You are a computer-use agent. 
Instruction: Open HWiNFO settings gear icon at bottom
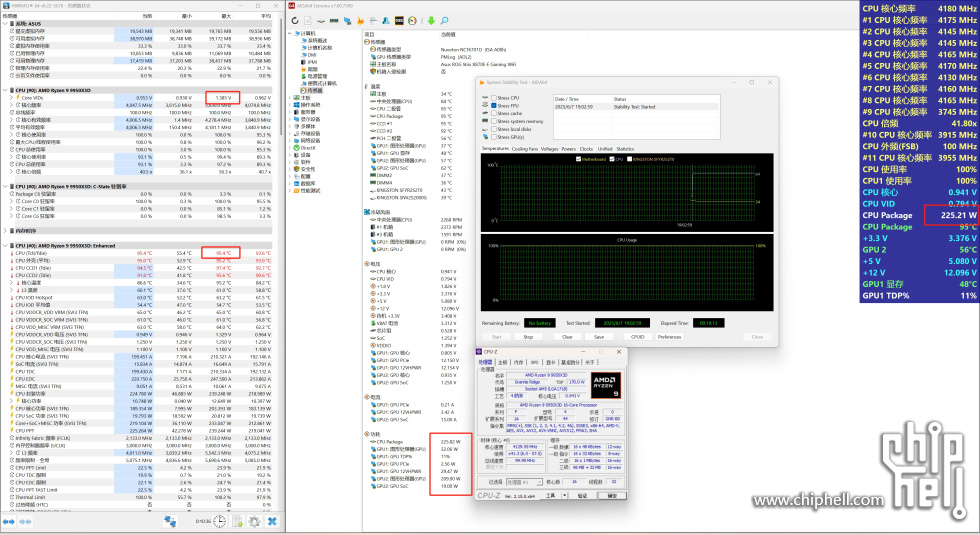point(254,521)
